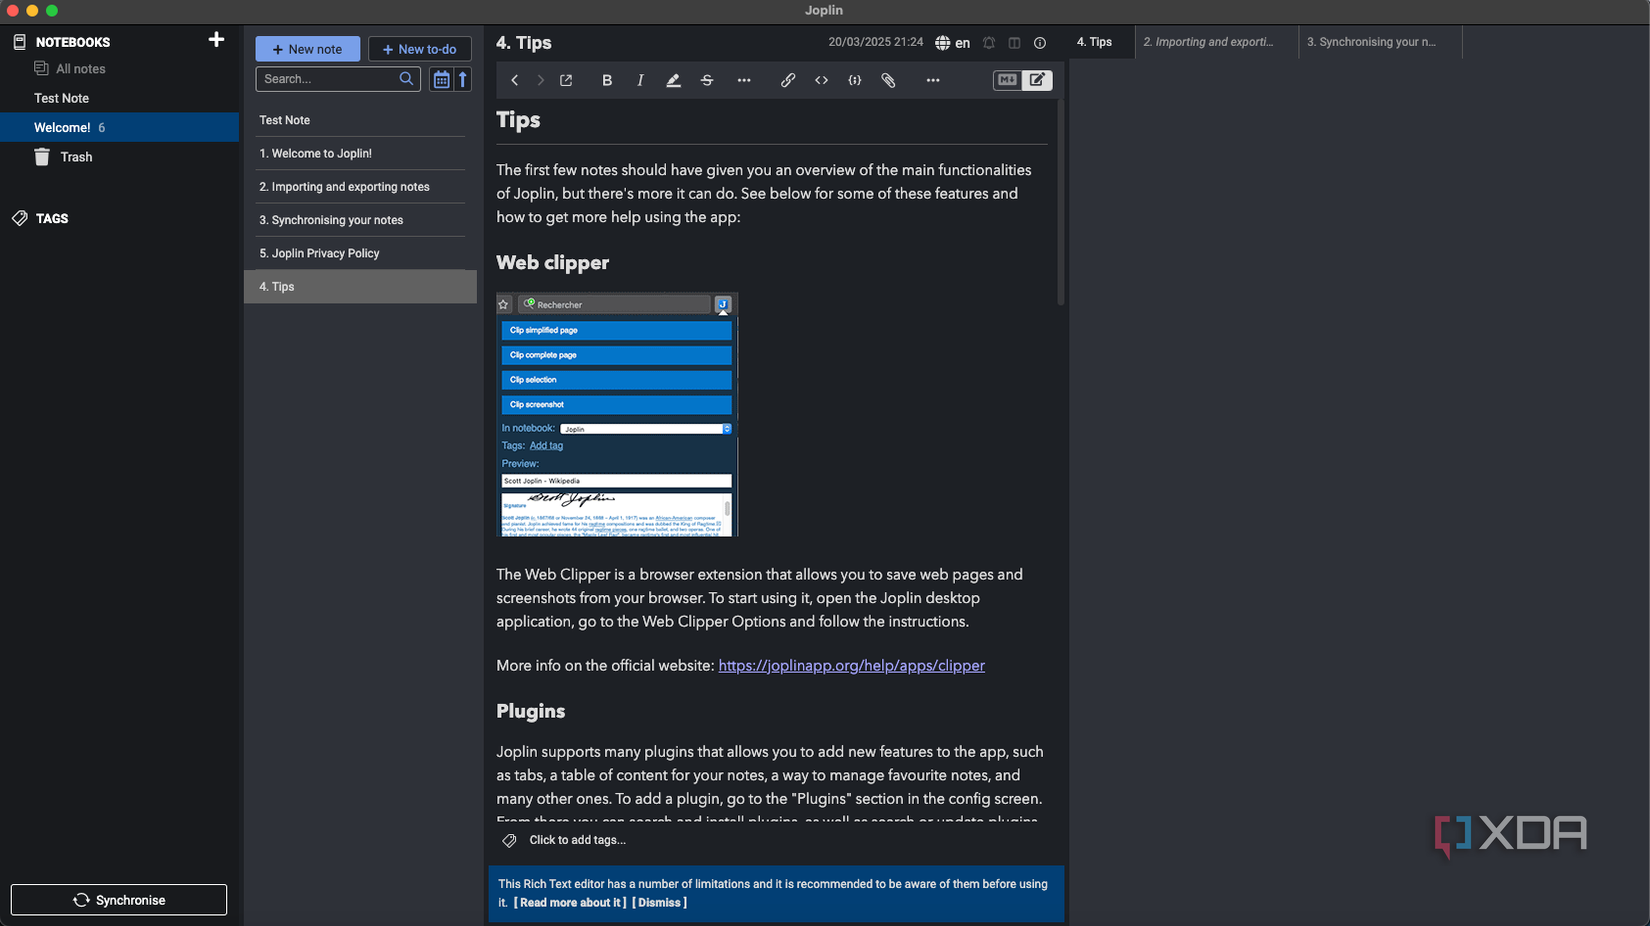
Task: Create a new notebook with the plus icon
Action: point(216,40)
